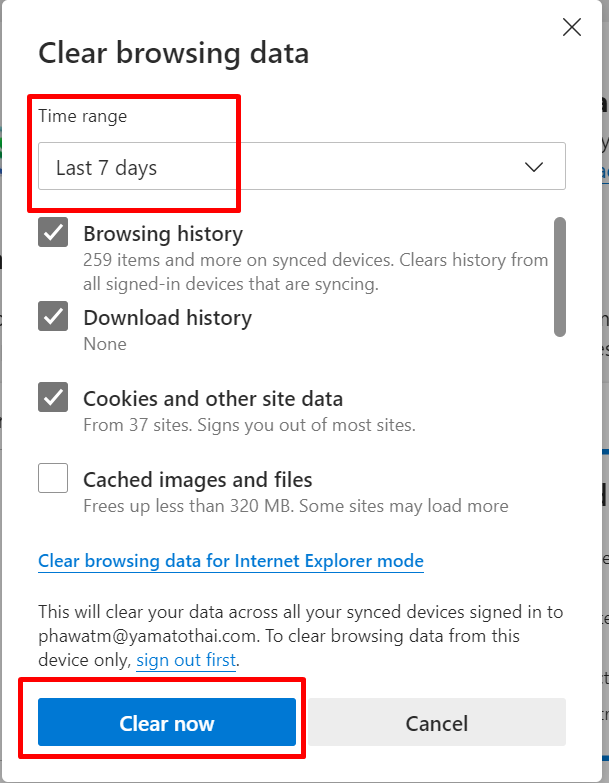Click the '259 items' history description text
Screen dimensions: 609x783
315,272
